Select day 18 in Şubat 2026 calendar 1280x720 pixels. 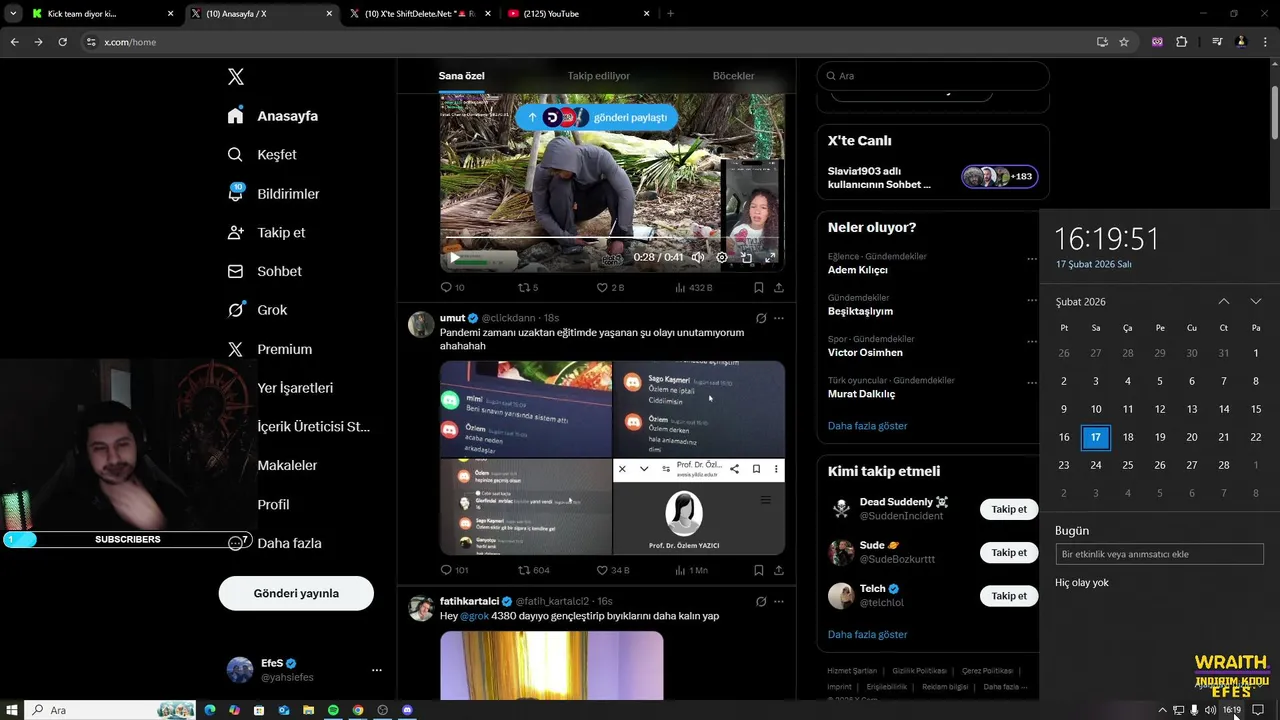(1128, 437)
